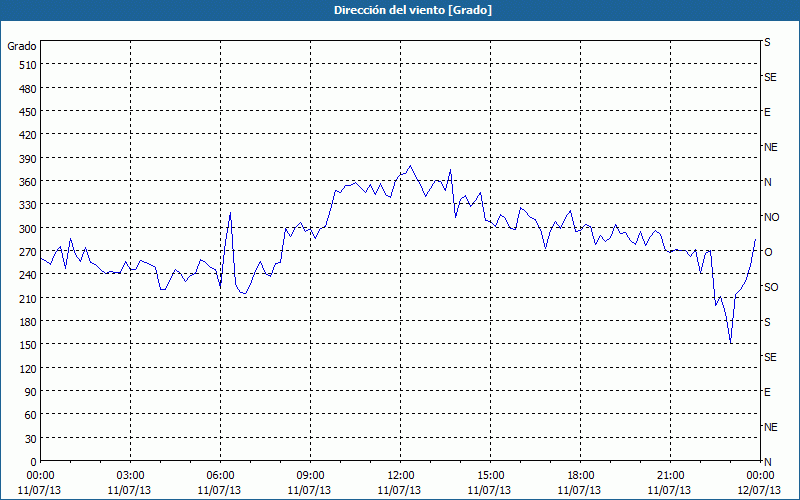
Task: Click the 420 degree axis label
Action: coord(28,135)
